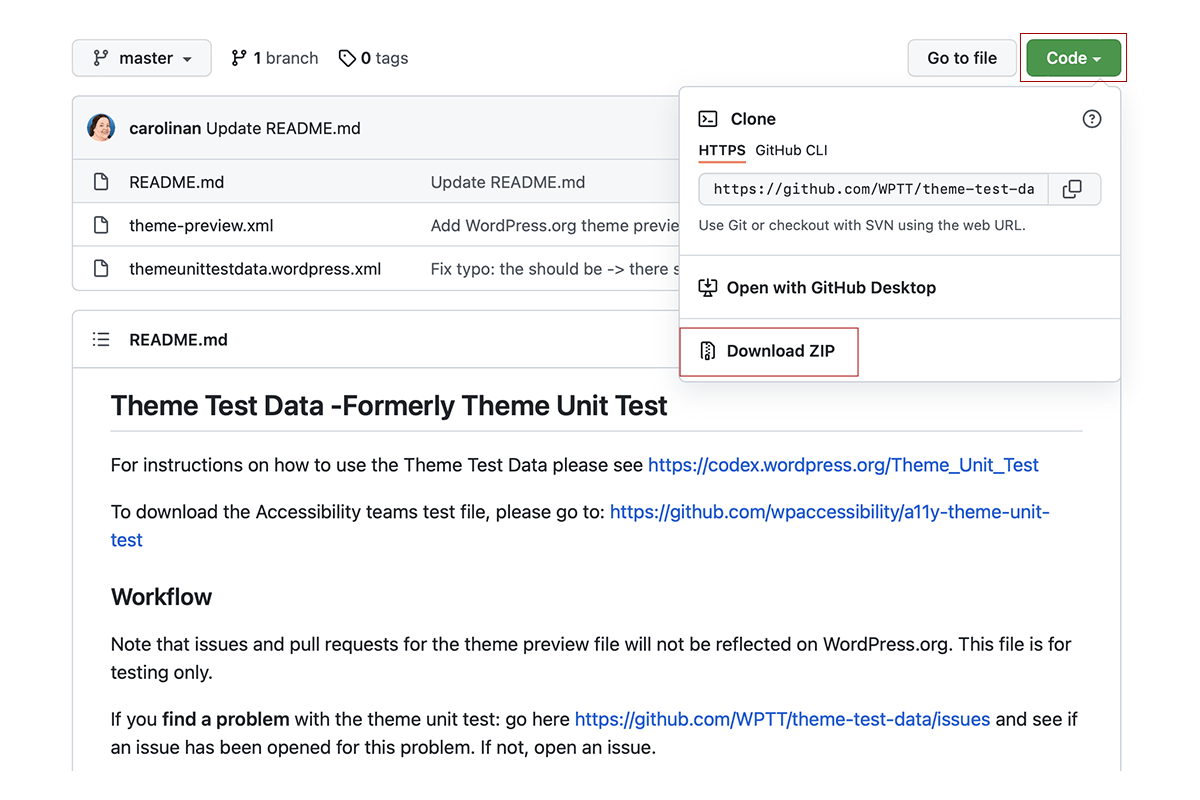Click the Workflow heading

[162, 597]
